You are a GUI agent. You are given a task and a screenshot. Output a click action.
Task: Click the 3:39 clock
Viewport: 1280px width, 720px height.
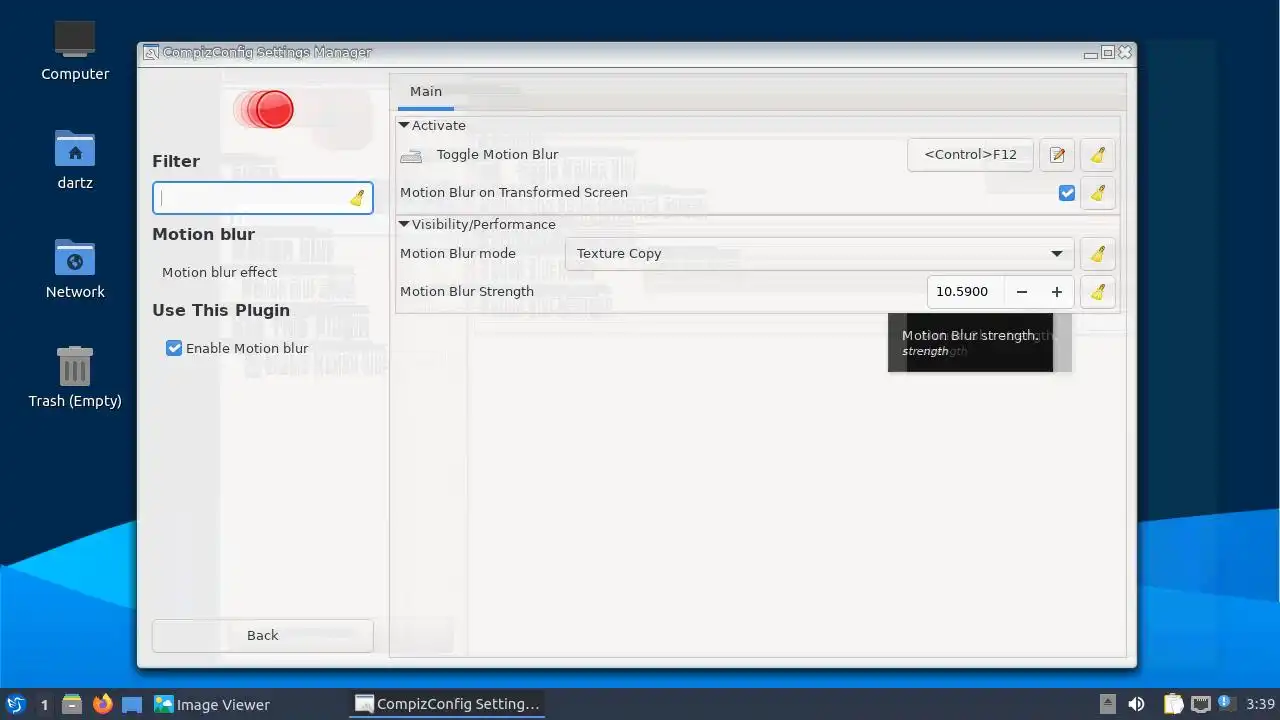tap(1261, 704)
